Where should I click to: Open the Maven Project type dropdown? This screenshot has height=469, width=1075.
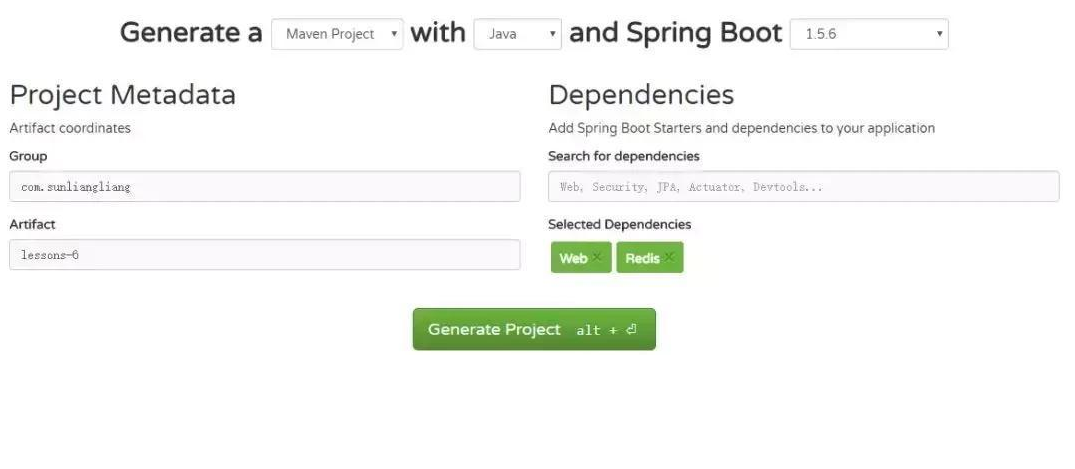click(x=337, y=34)
